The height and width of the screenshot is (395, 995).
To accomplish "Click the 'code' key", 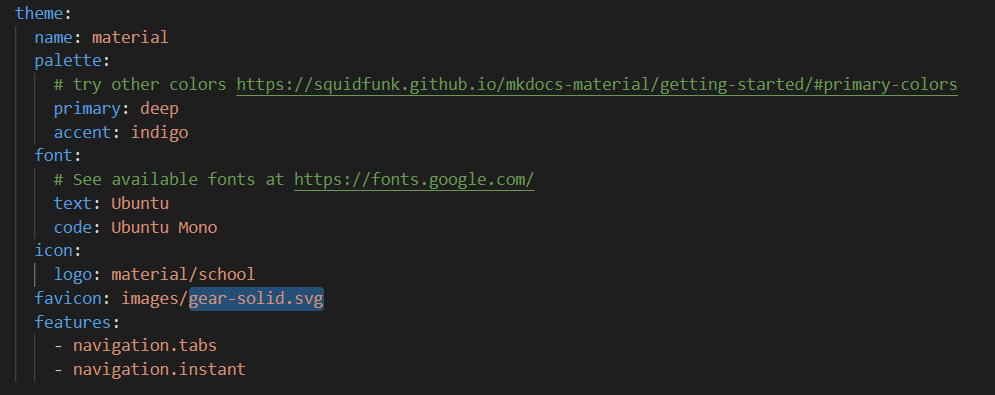I will pyautogui.click(x=73, y=227).
